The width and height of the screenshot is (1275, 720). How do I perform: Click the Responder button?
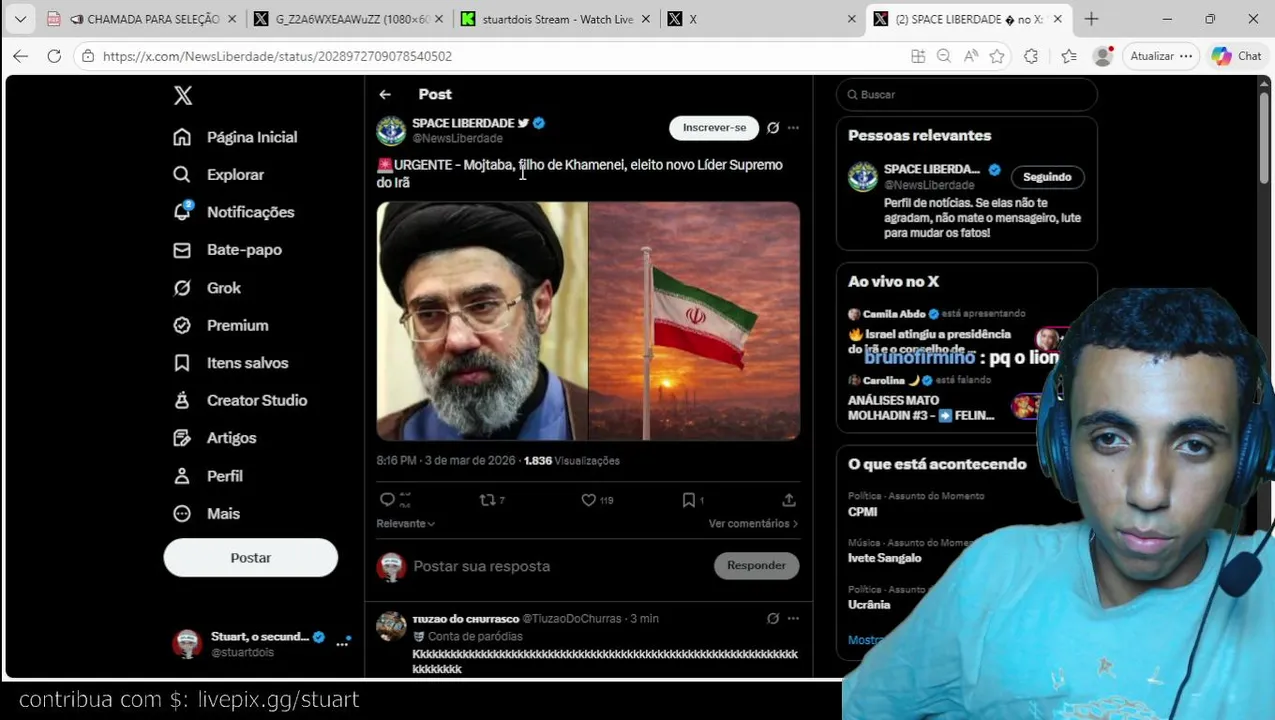point(756,566)
